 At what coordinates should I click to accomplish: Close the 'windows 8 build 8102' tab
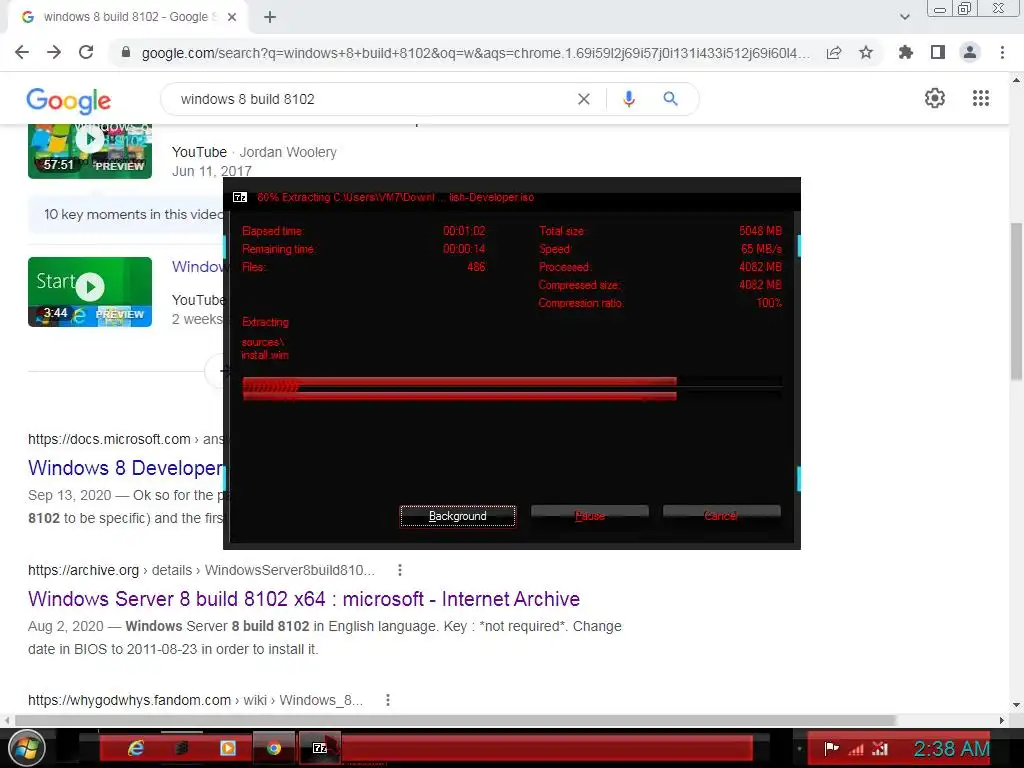coord(232,18)
